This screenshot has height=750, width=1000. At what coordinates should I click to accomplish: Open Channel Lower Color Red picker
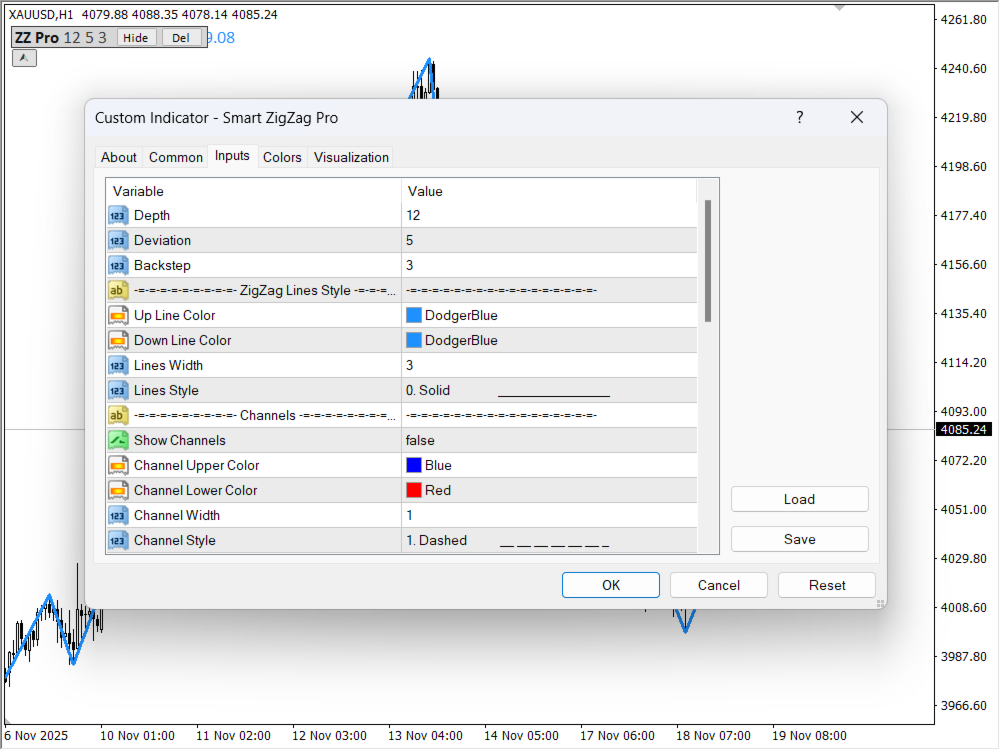pyautogui.click(x=549, y=490)
